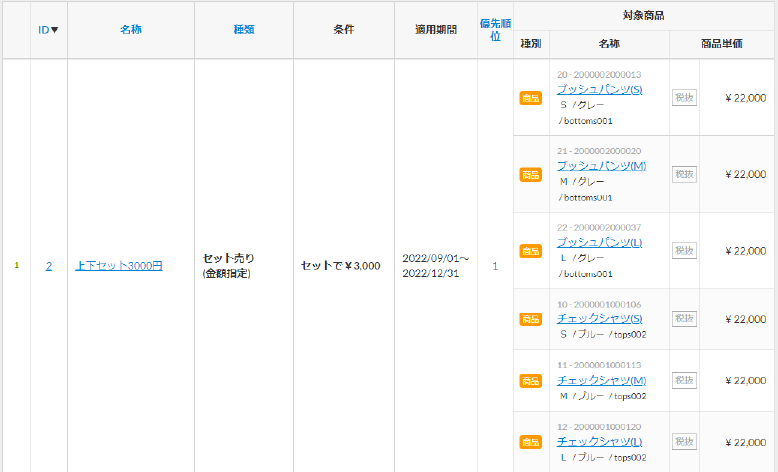Open the promotion with ID 2
This screenshot has height=472, width=778.
(x=49, y=266)
